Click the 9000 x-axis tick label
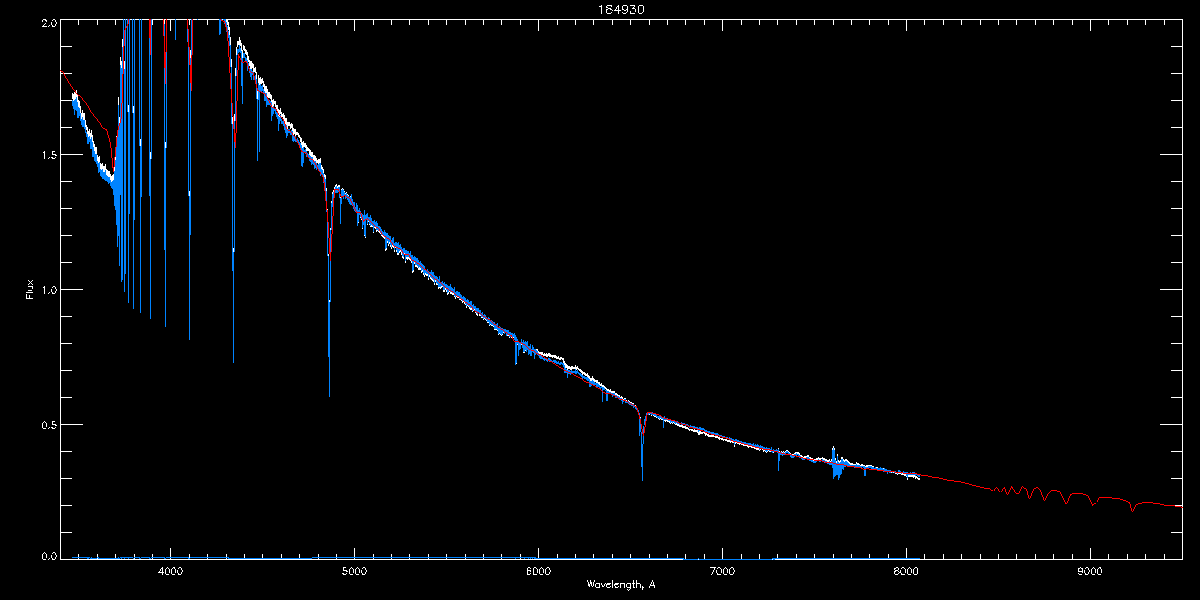This screenshot has width=1200, height=600. [x=1090, y=572]
